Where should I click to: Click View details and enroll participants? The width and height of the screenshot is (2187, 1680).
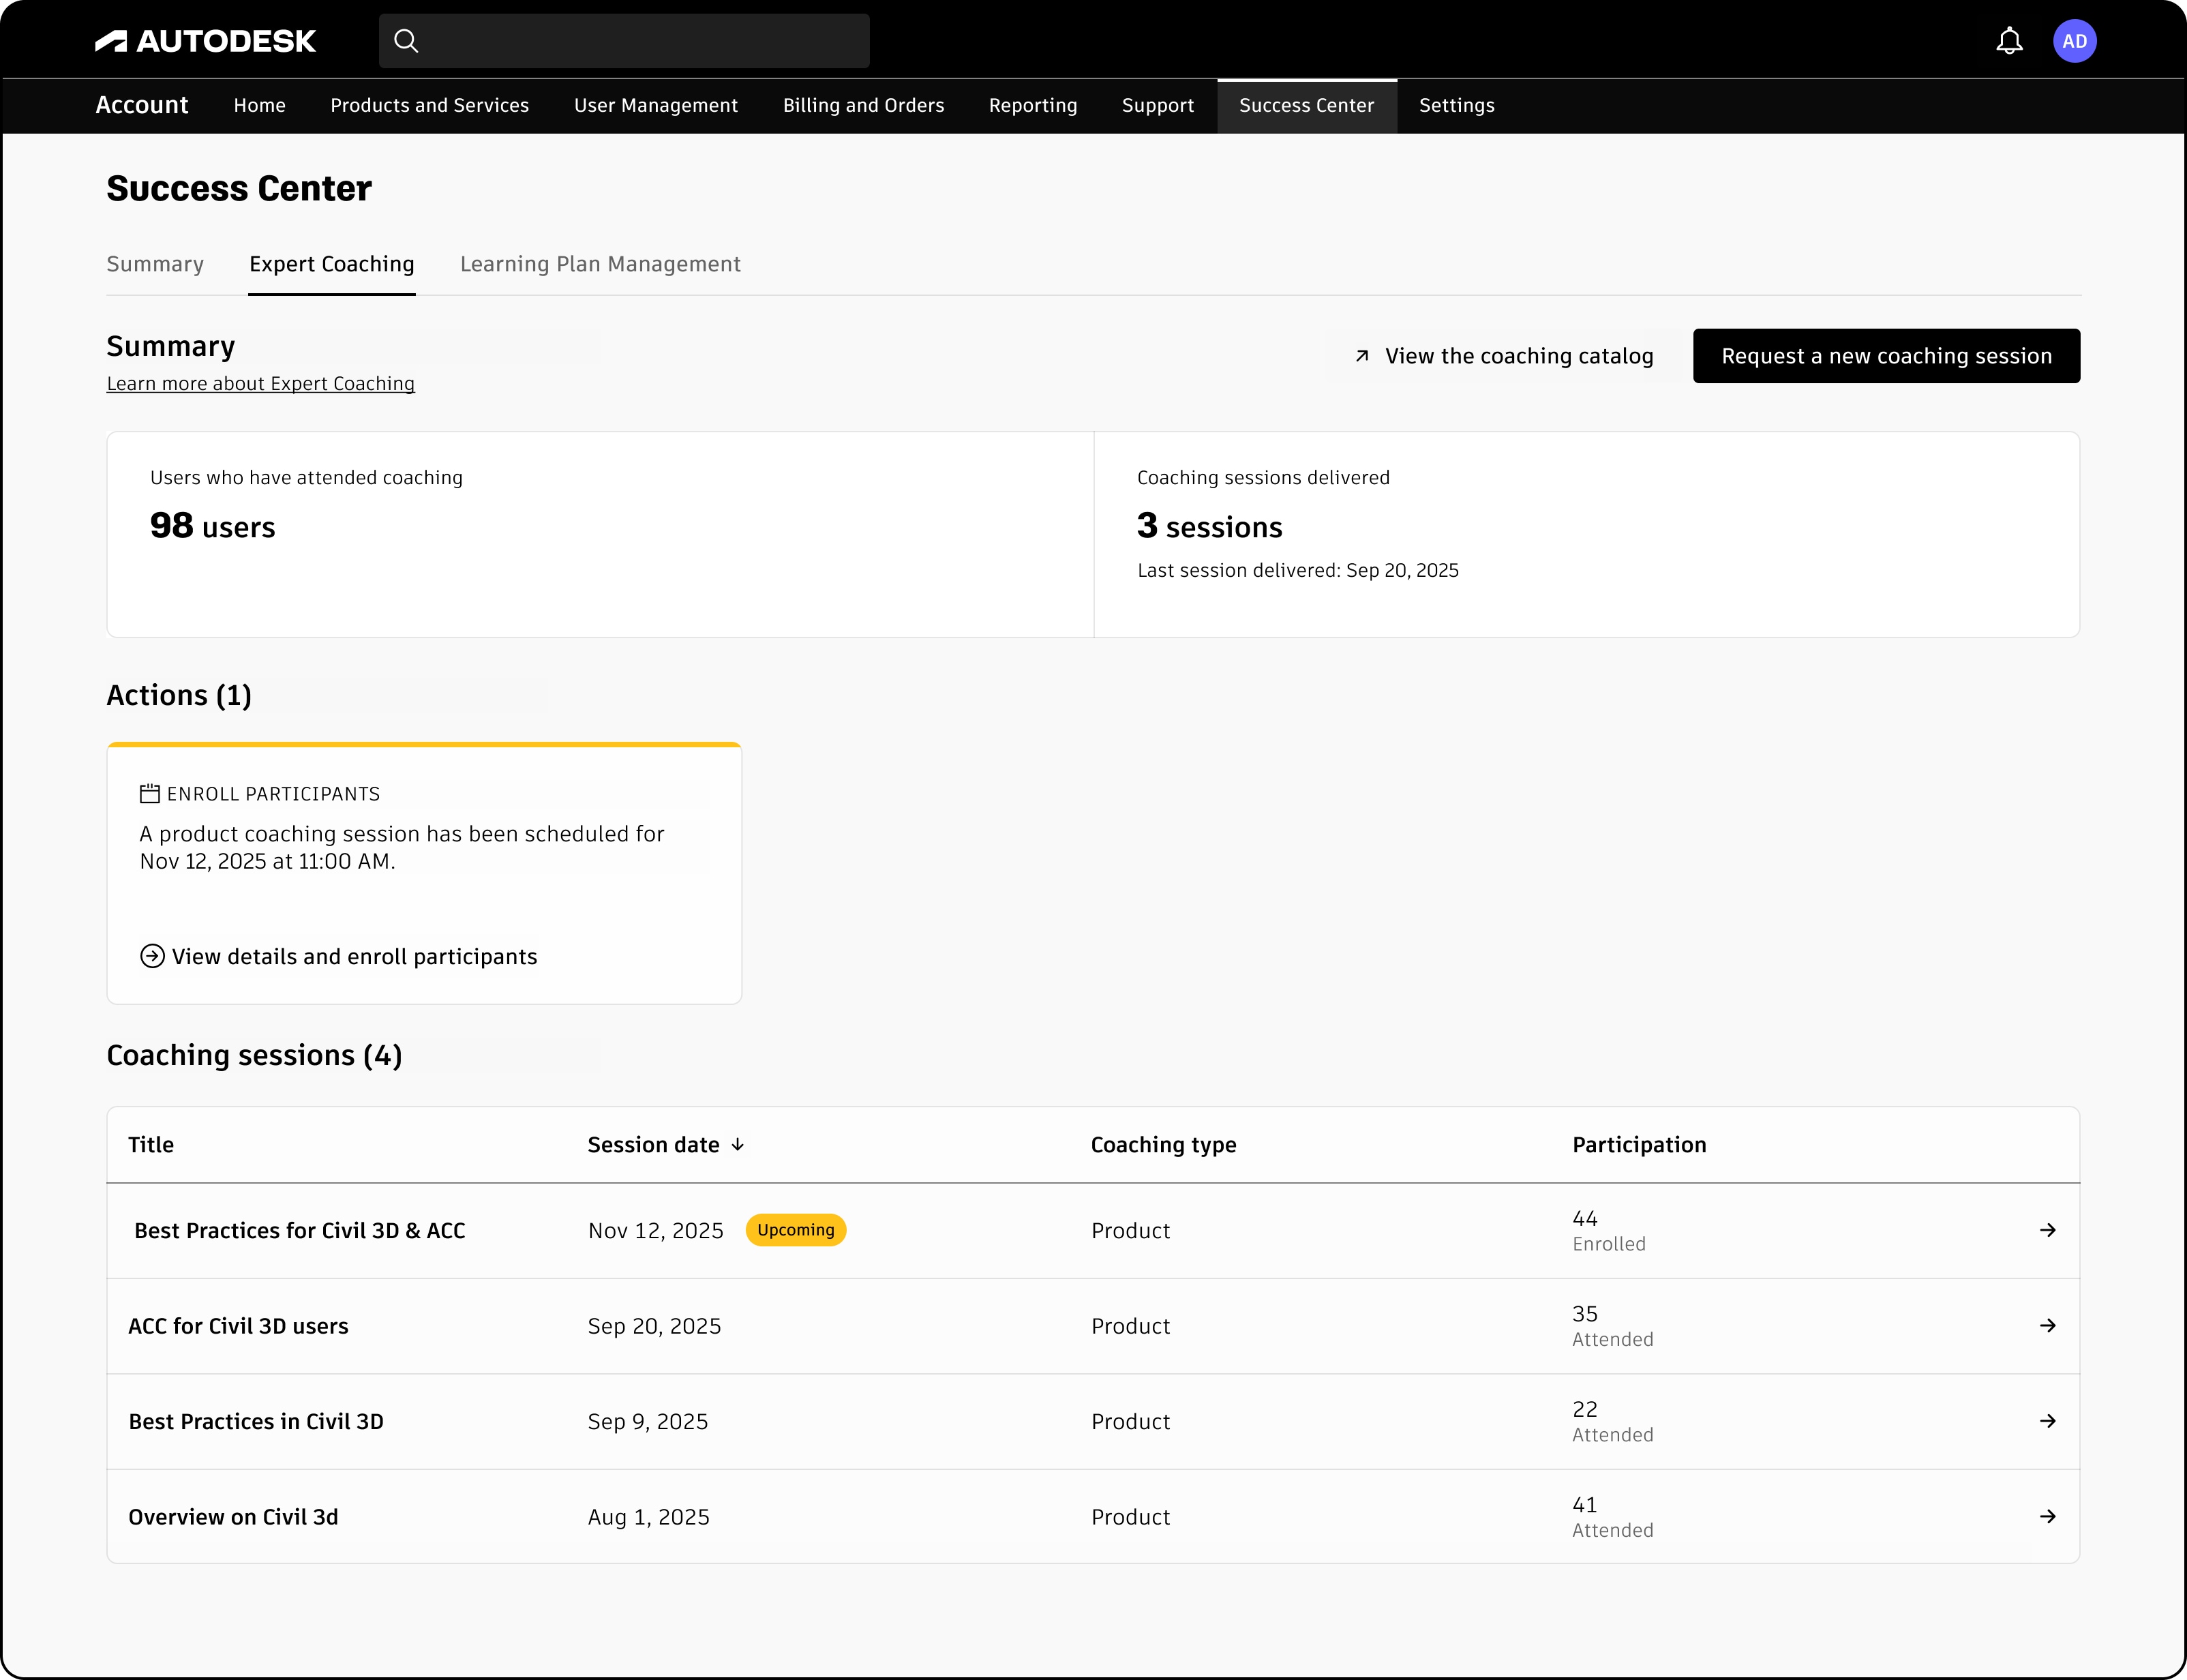tap(354, 956)
